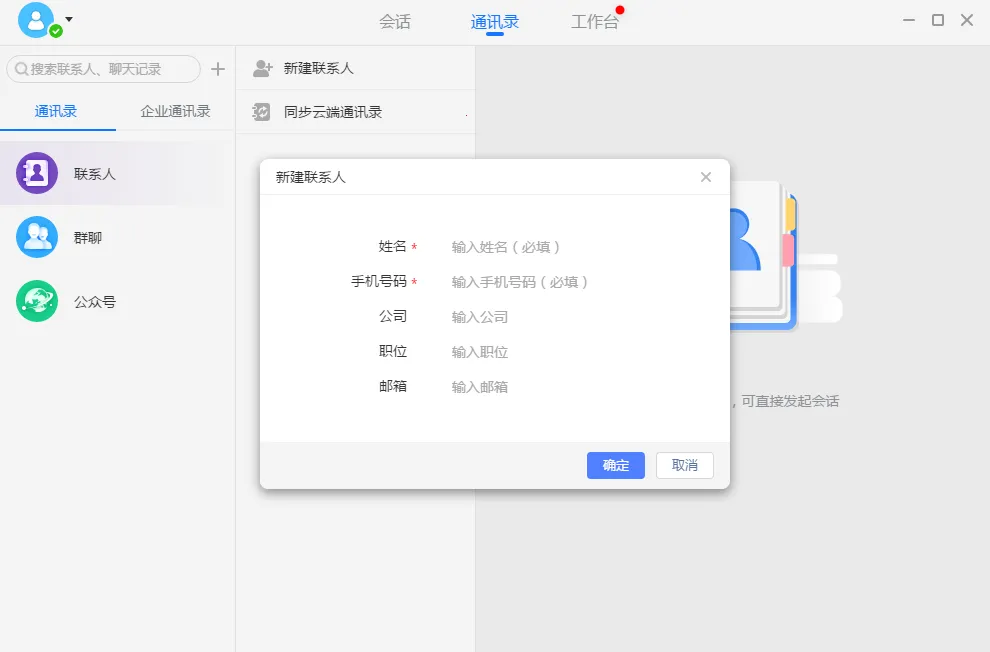
Task: Select the 通讯录 item in top navigation
Action: point(497,20)
